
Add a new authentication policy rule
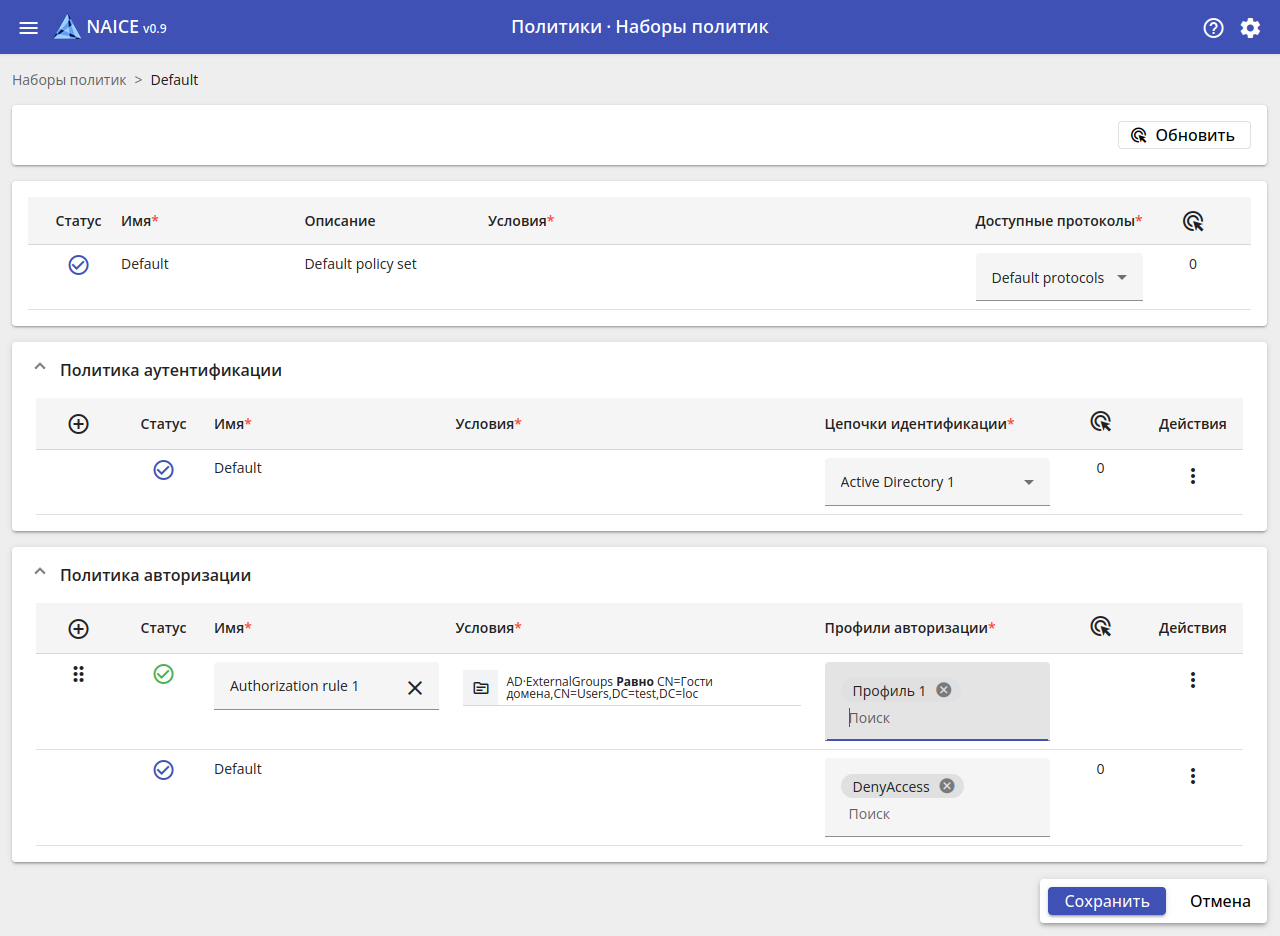point(78,424)
